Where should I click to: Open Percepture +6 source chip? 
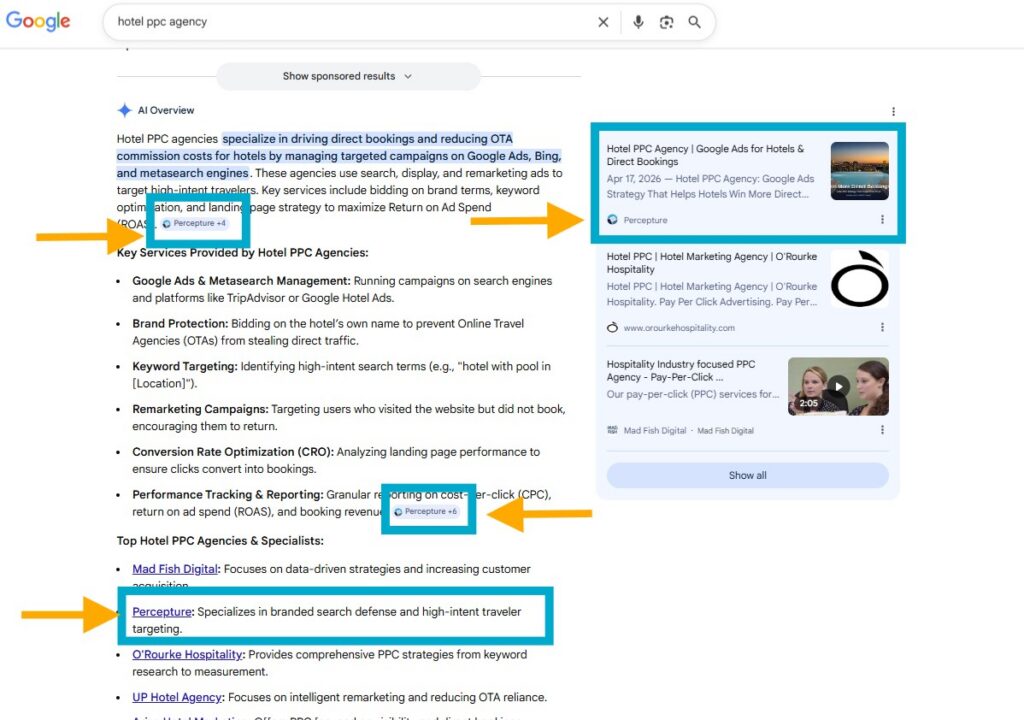[x=426, y=512]
